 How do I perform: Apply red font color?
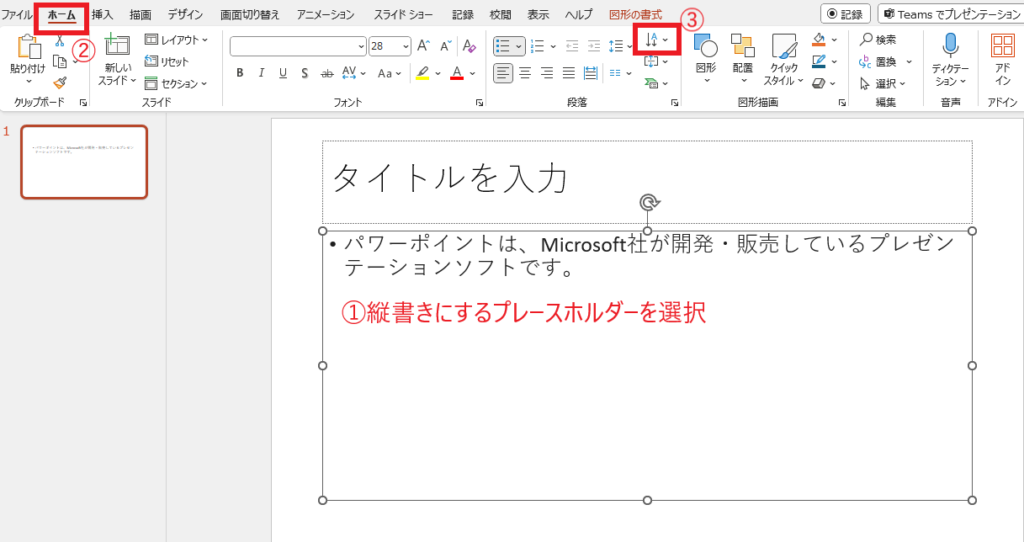click(457, 73)
